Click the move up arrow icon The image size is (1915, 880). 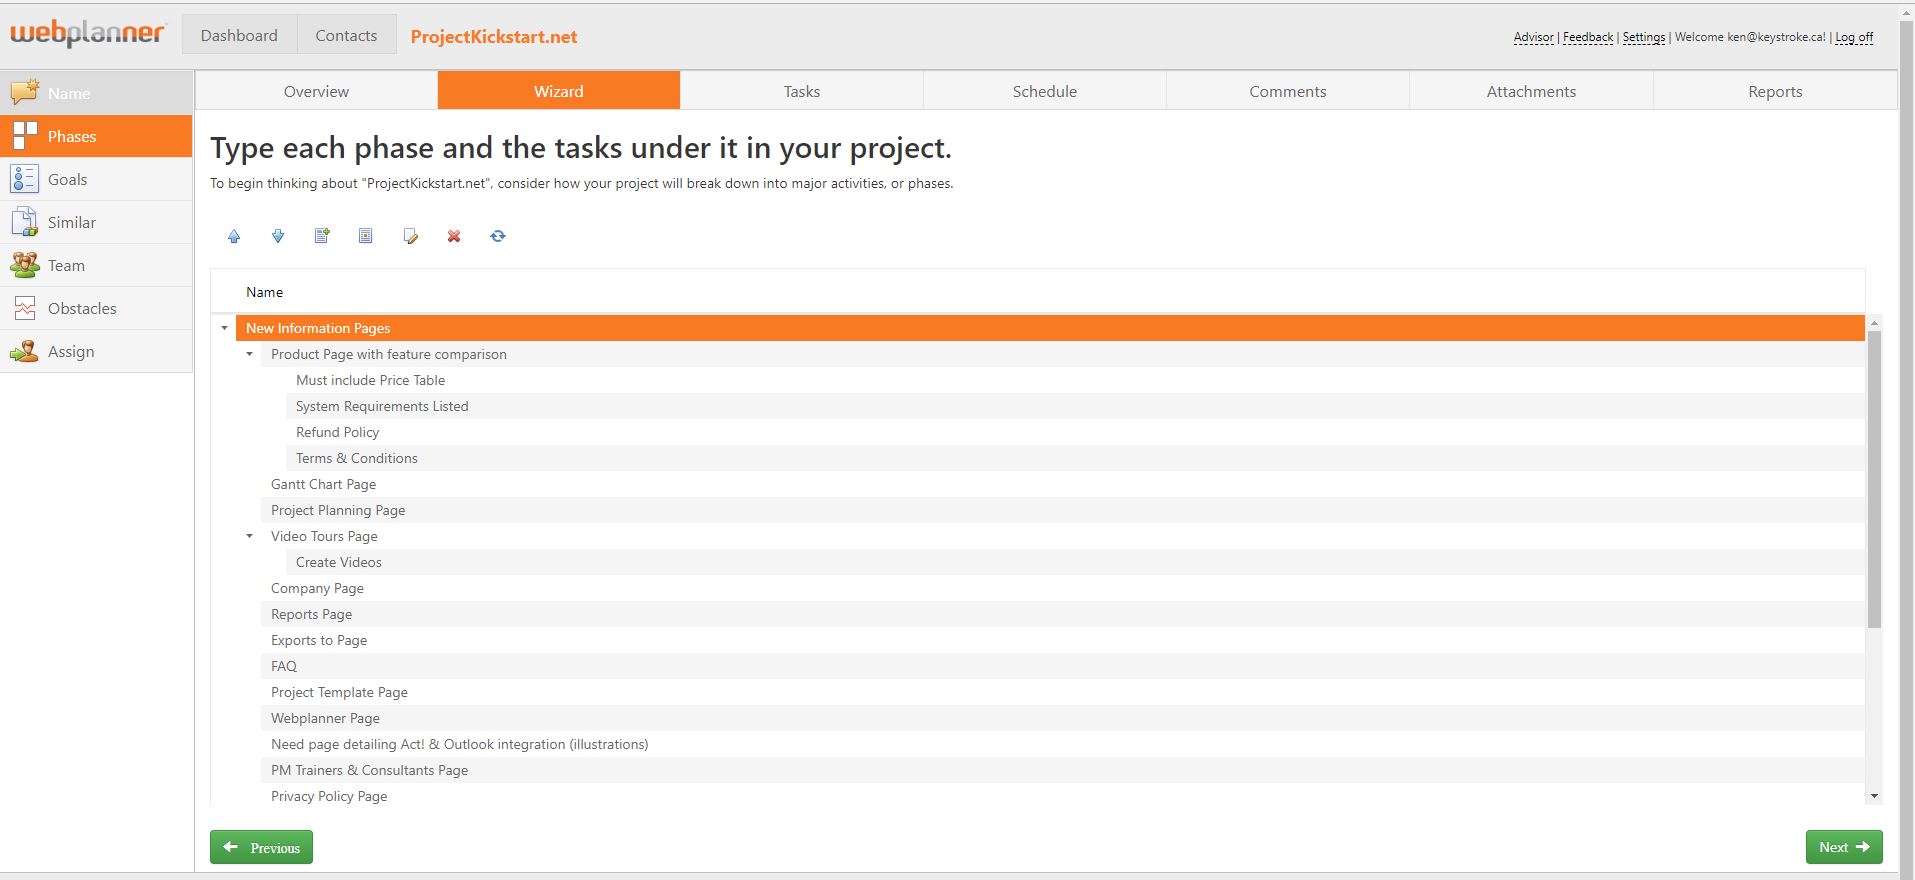point(234,236)
